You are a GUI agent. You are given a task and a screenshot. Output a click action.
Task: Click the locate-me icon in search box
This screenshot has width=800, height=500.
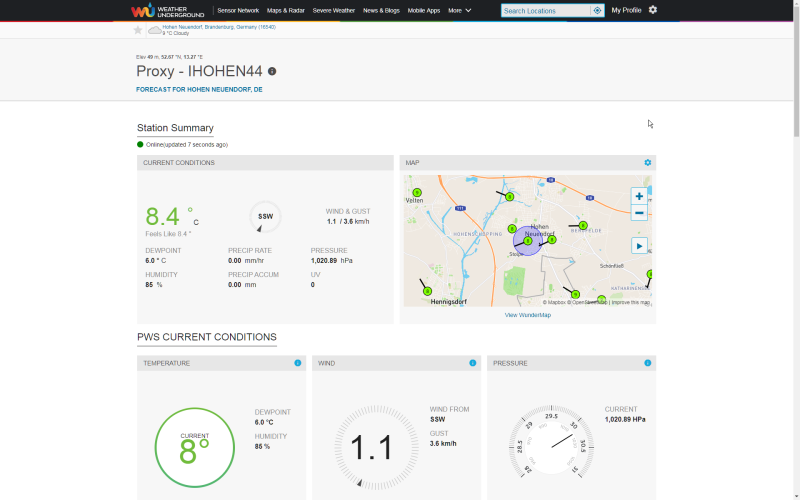click(x=597, y=10)
